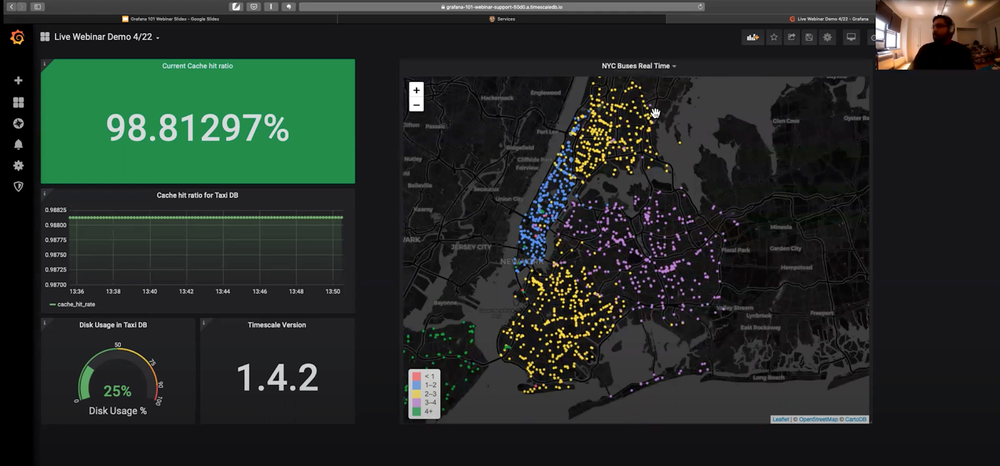Open the Alerting bell icon
1000x466 pixels.
point(18,145)
